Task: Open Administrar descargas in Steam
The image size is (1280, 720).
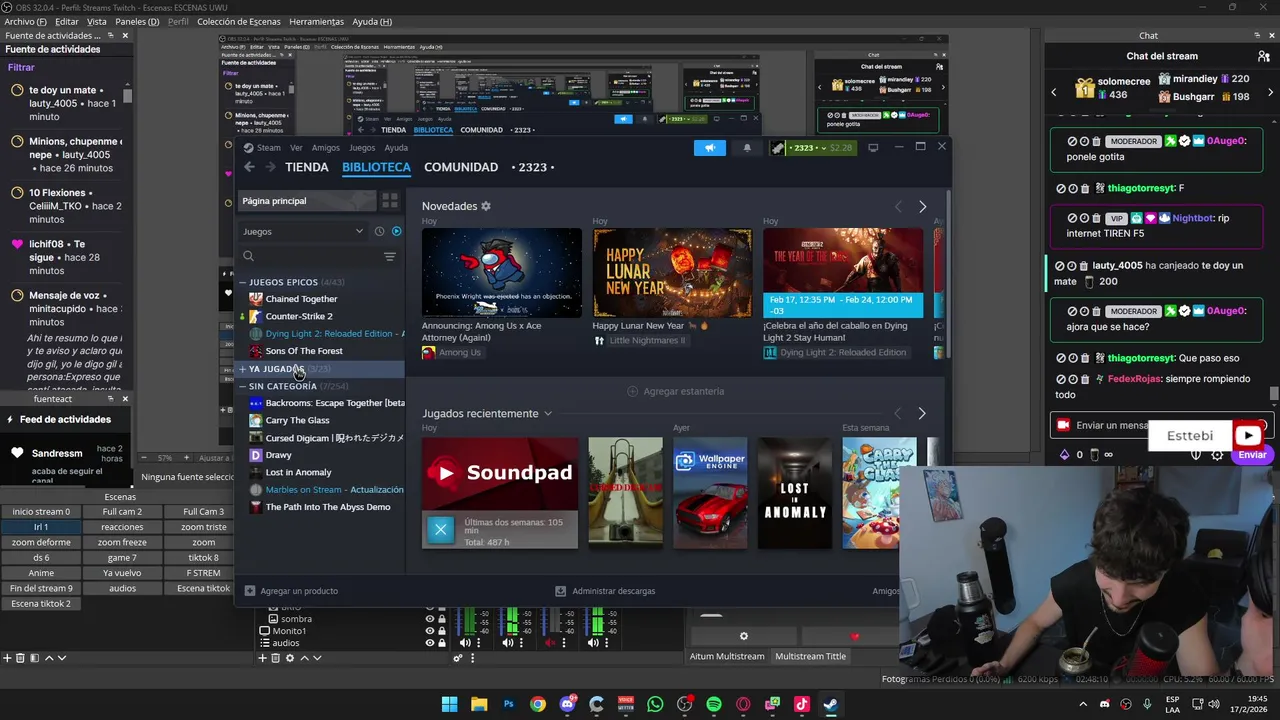Action: pyautogui.click(x=605, y=591)
